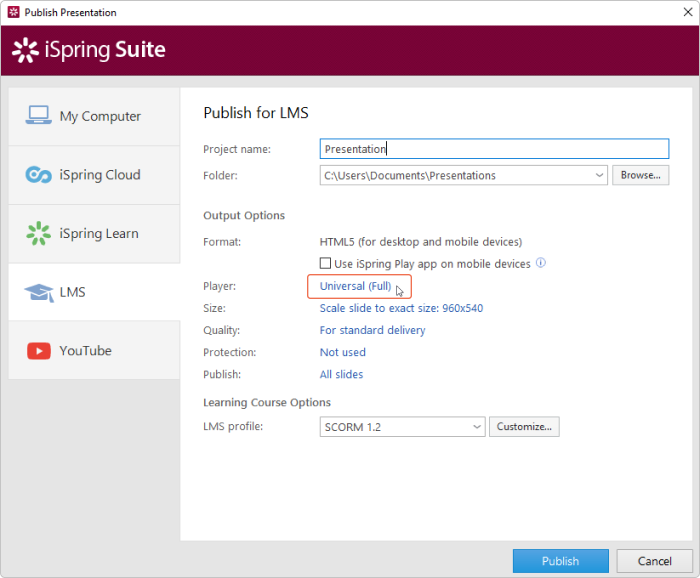Click into the Project name field
Image resolution: width=700 pixels, height=578 pixels.
point(494,149)
